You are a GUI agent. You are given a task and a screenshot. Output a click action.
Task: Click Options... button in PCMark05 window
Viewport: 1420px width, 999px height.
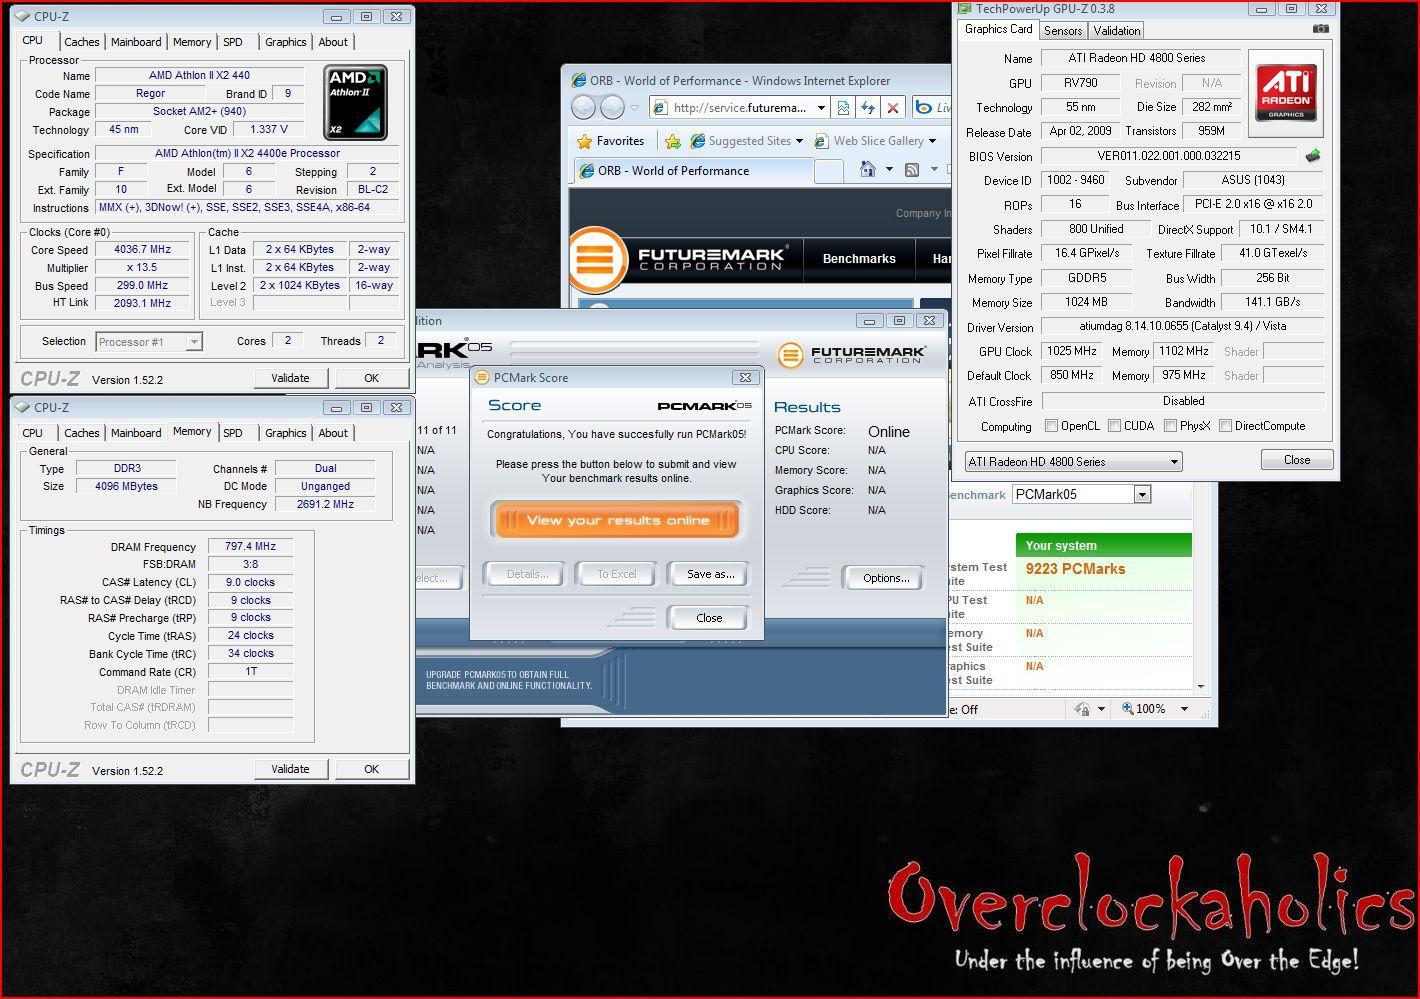point(885,578)
